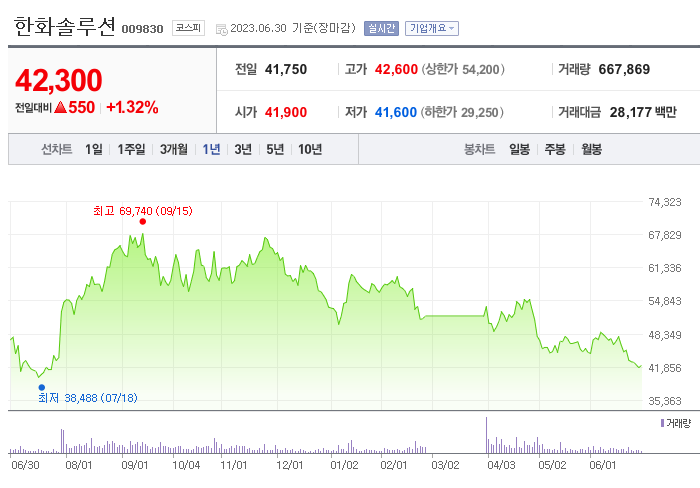The image size is (700, 488).
Task: Click the 전일 value 41,750
Action: coord(286,69)
